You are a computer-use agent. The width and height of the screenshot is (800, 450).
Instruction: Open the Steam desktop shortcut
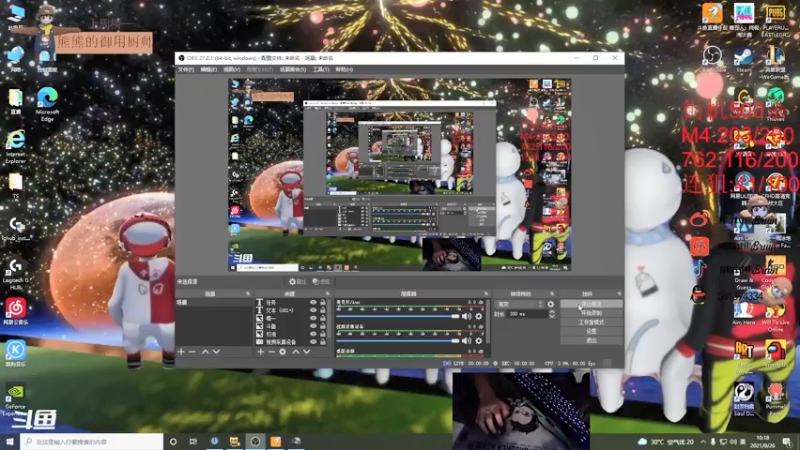pyautogui.click(x=743, y=60)
